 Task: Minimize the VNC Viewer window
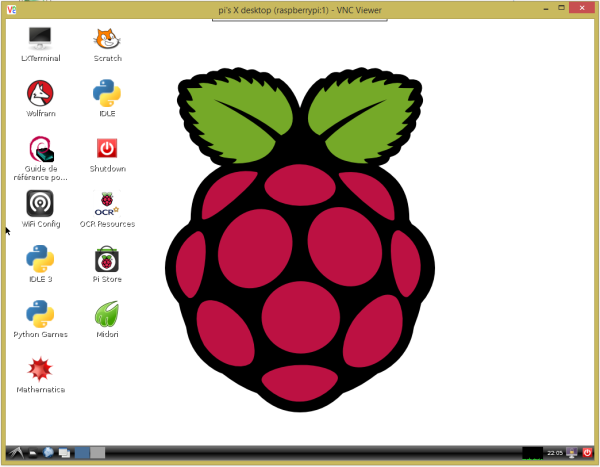[546, 9]
